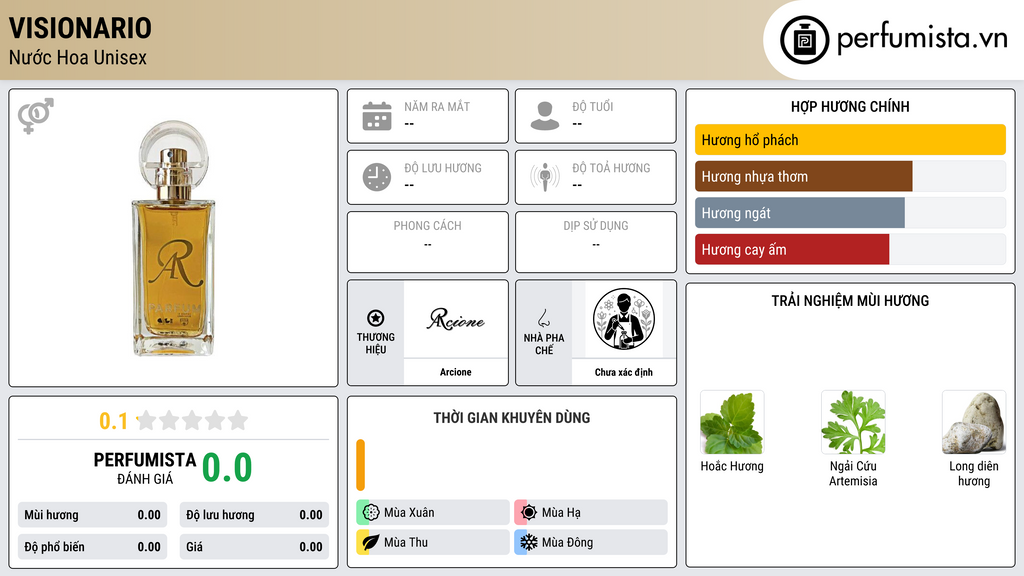Click the calendar icon for Năm ra mắt
This screenshot has width=1024, height=576.
pos(377,116)
